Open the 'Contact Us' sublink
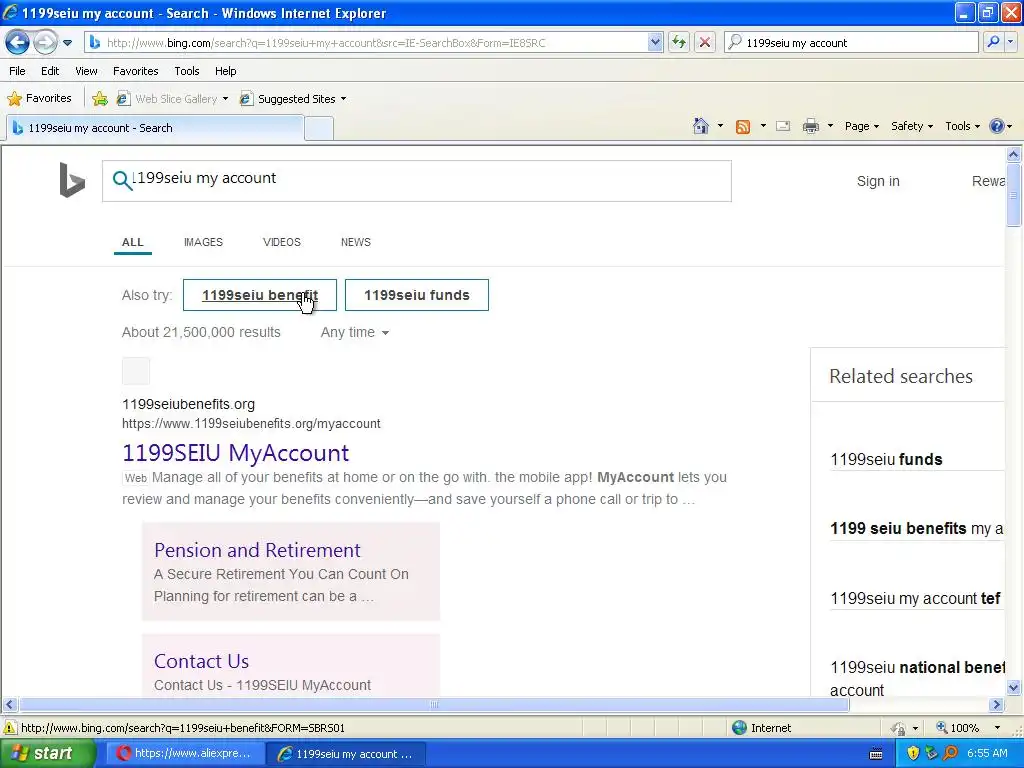The width and height of the screenshot is (1024, 768). [x=201, y=661]
